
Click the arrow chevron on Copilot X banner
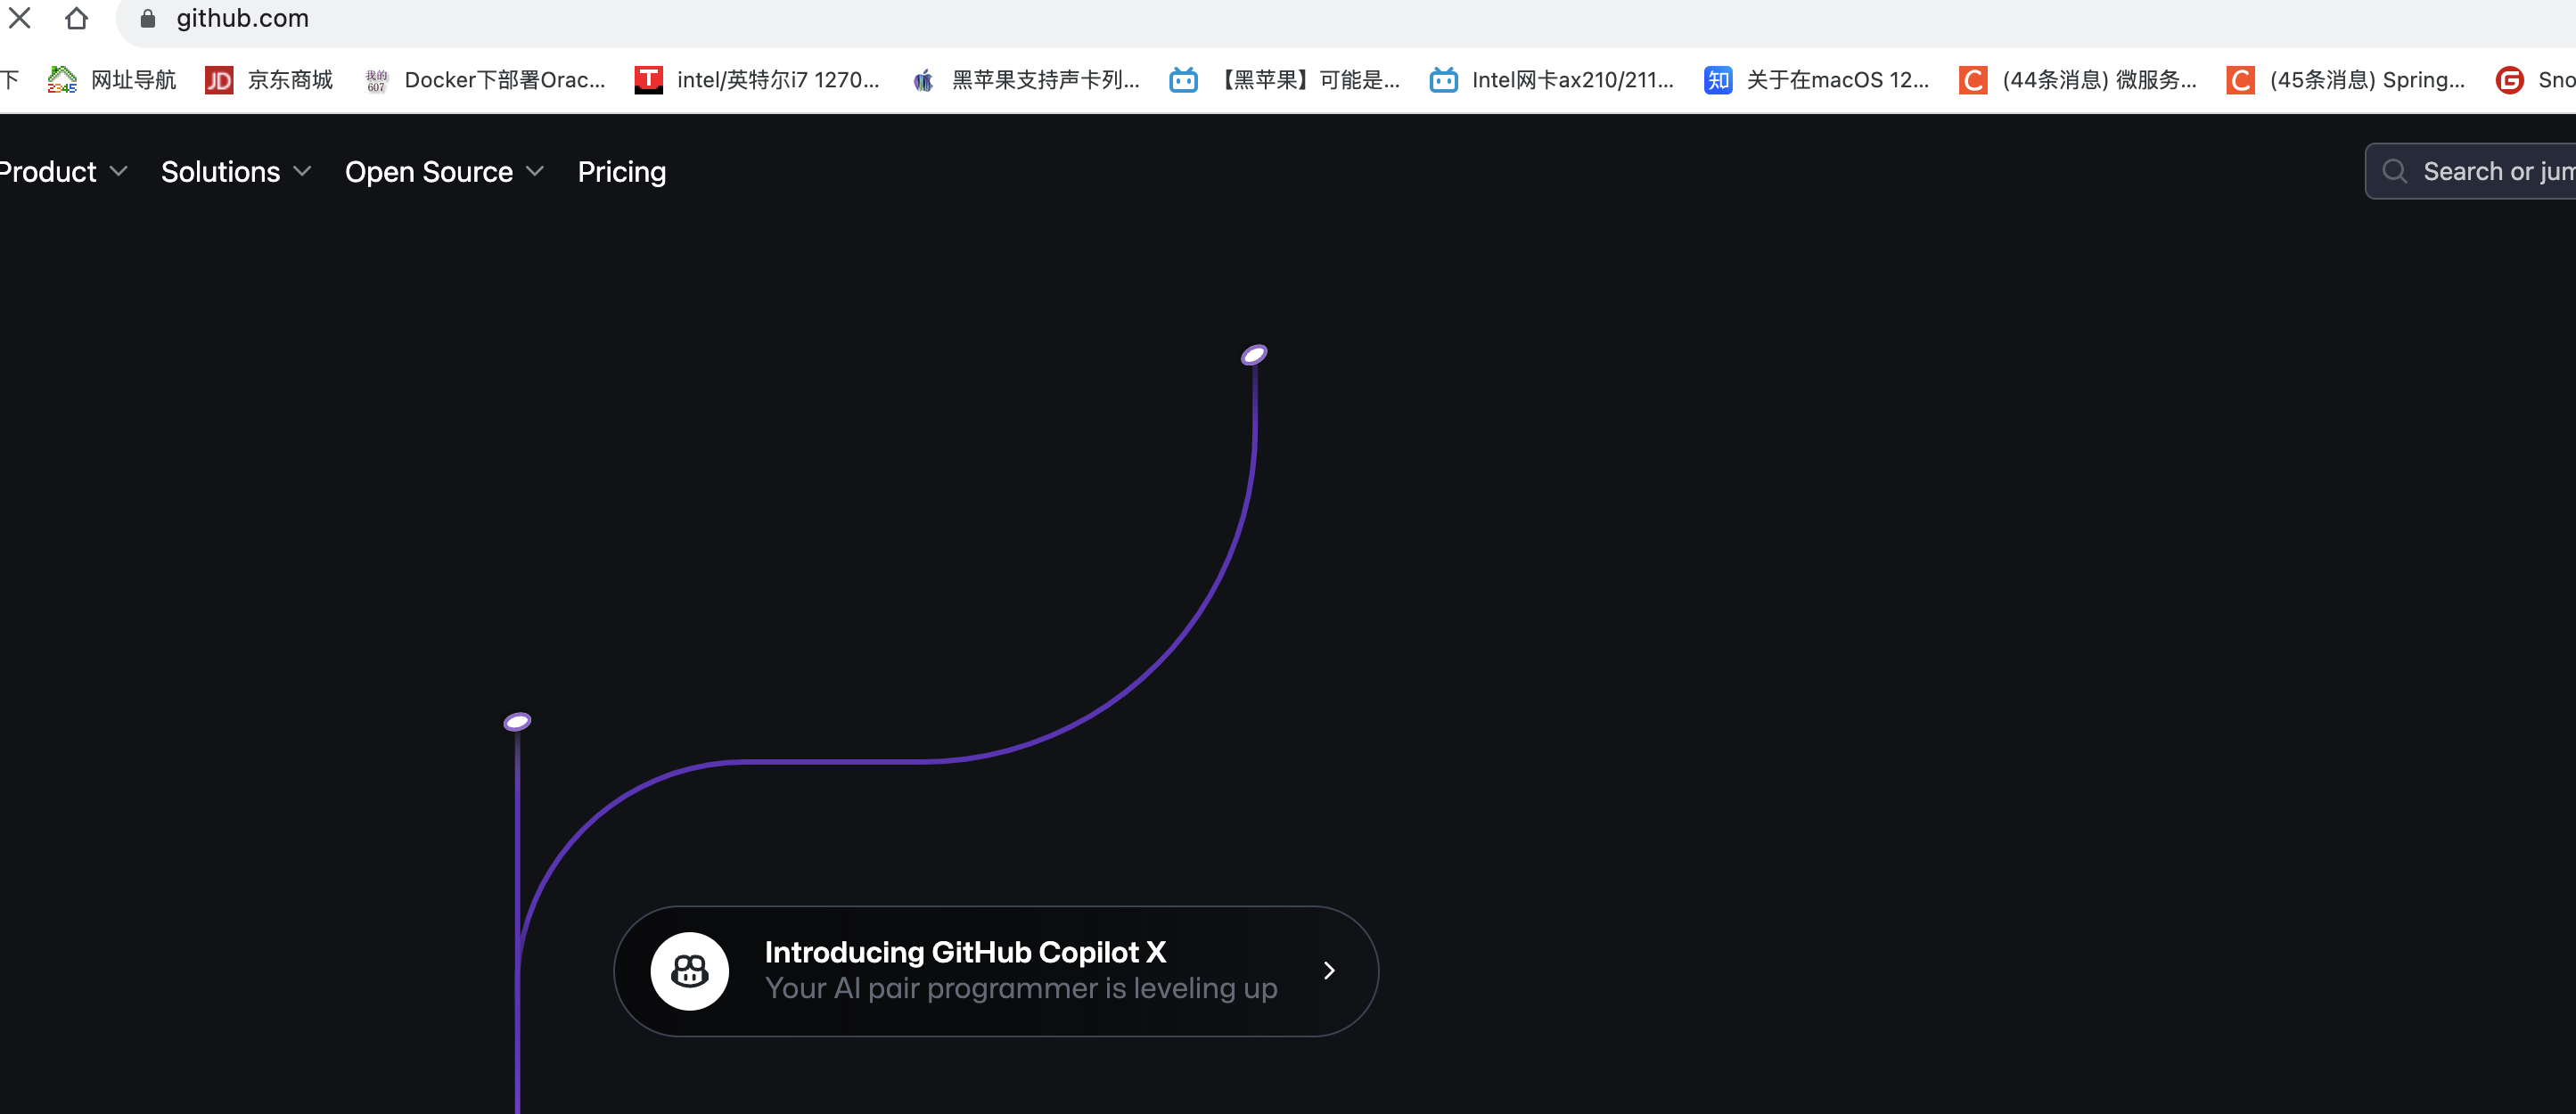1328,970
